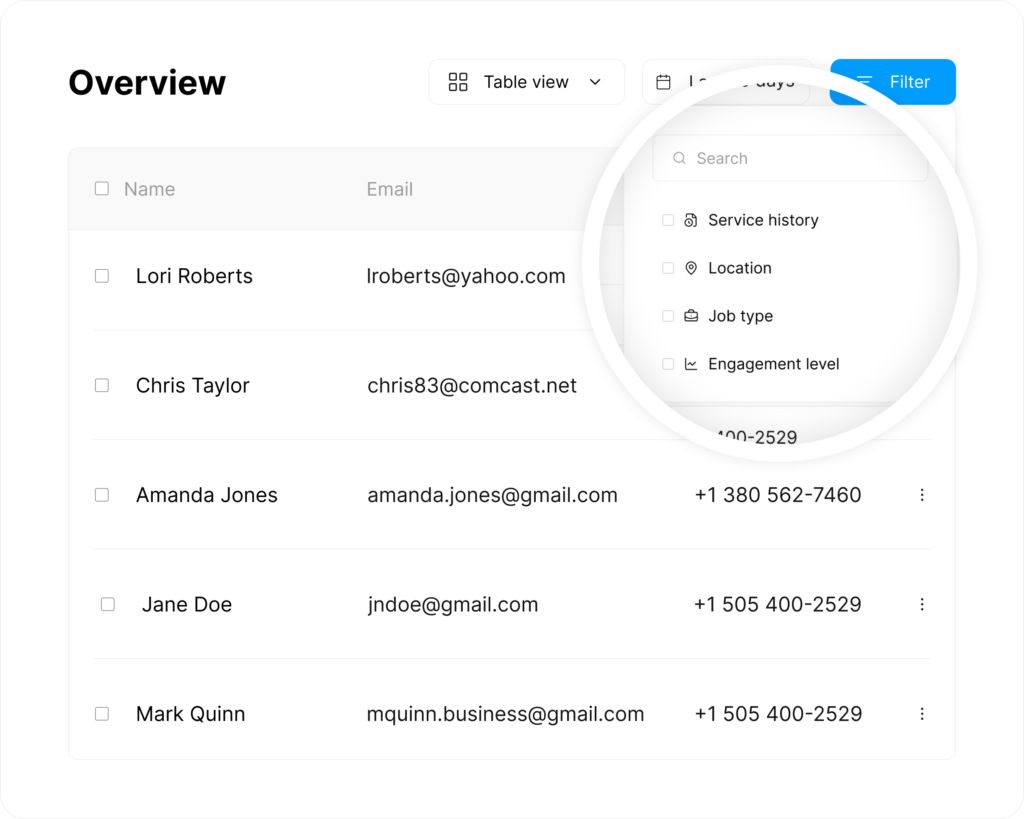Select the Lori Roberts row checkbox
Image resolution: width=1024 pixels, height=819 pixels.
coord(102,276)
